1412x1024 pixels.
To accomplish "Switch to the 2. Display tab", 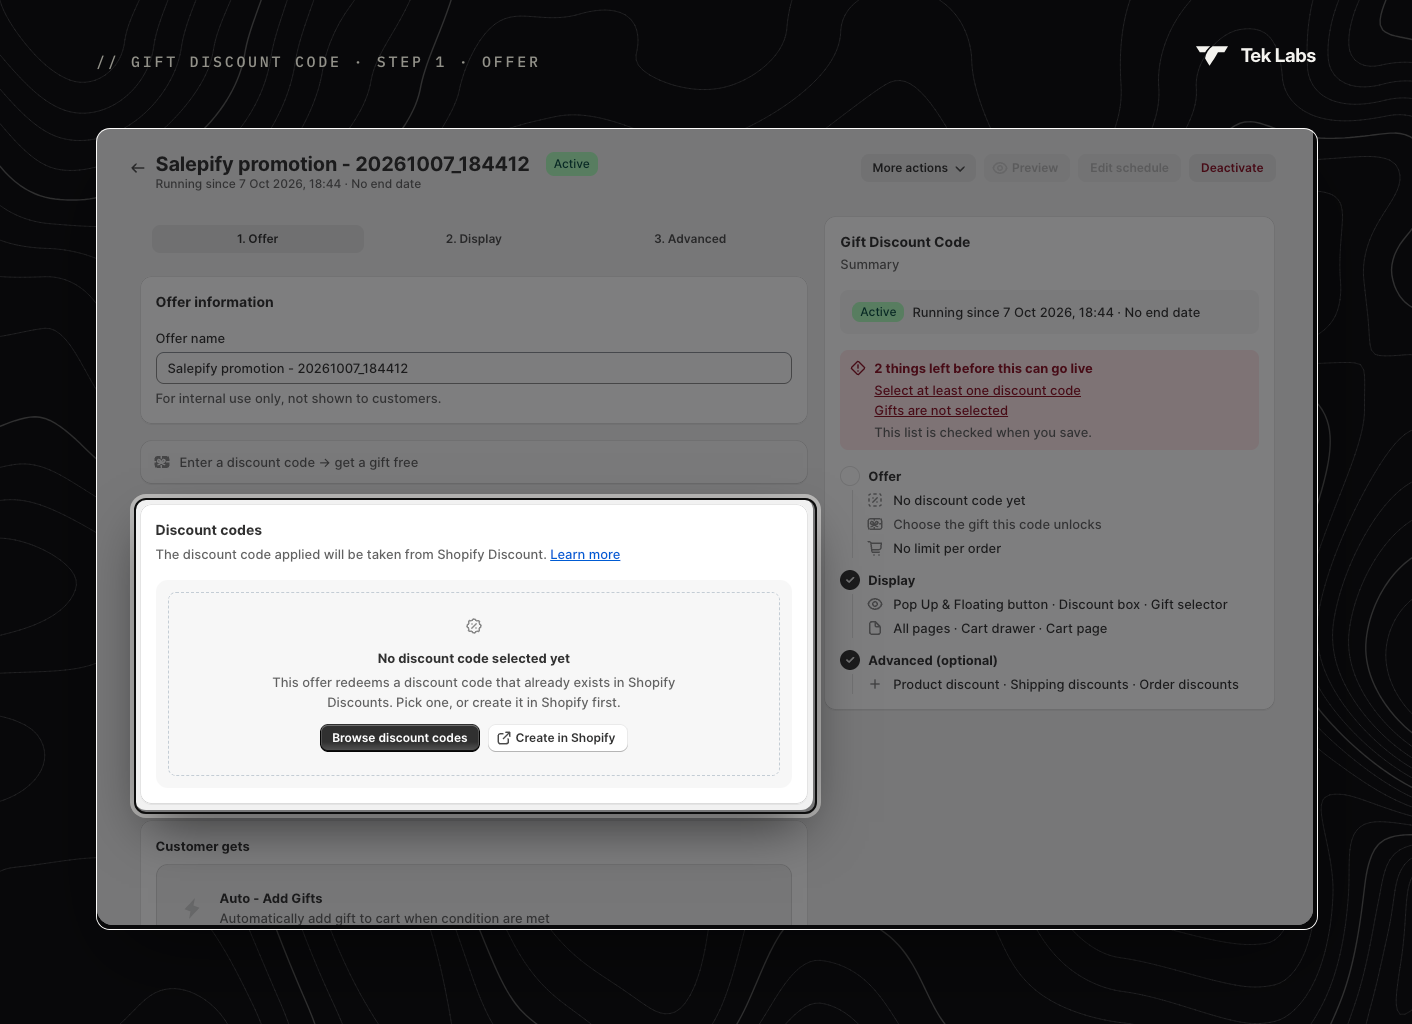I will [x=474, y=239].
